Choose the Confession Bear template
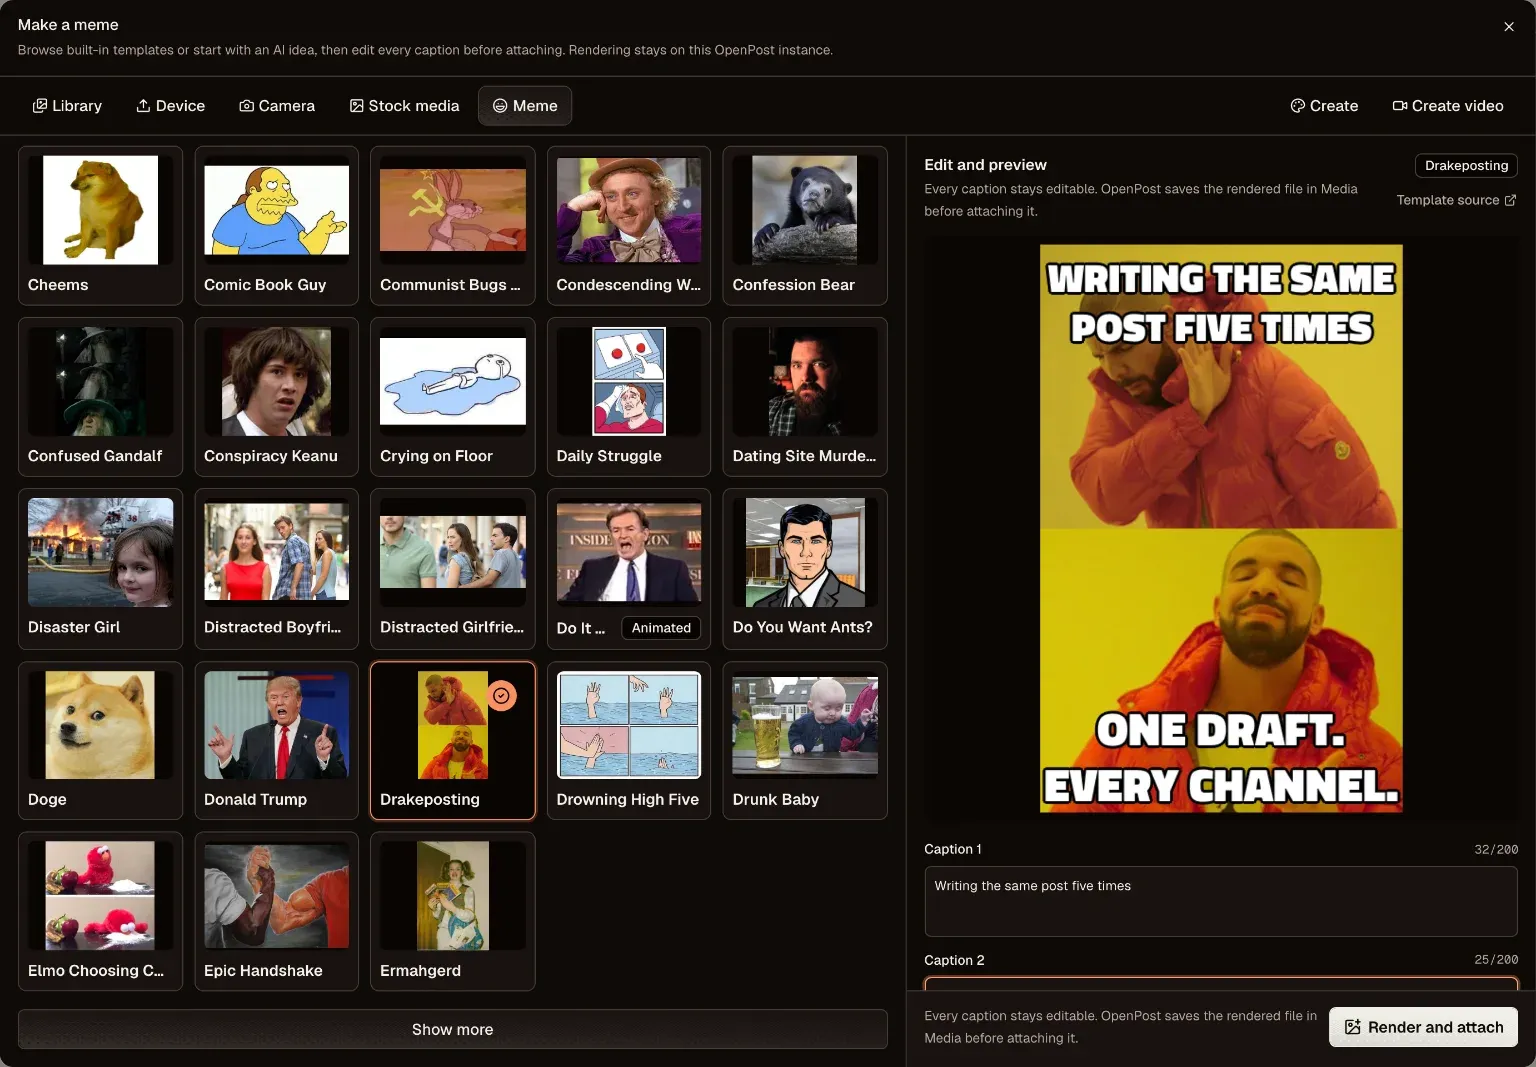 click(x=805, y=225)
